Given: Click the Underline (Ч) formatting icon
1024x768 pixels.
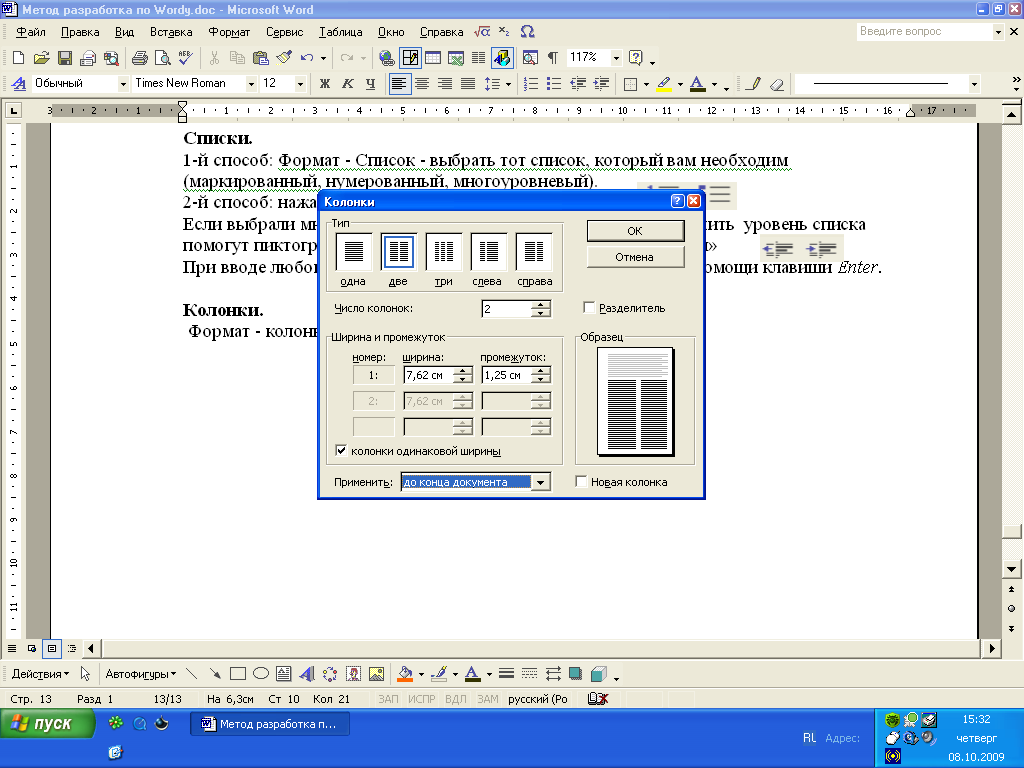Looking at the screenshot, I should click(371, 84).
